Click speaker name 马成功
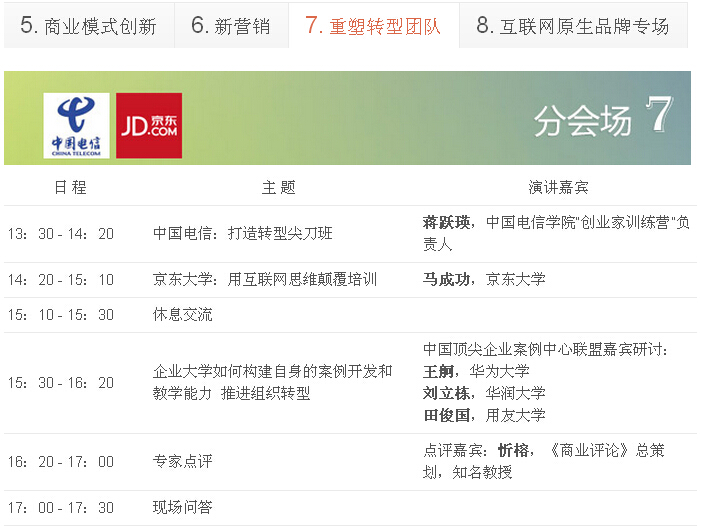 (x=447, y=279)
